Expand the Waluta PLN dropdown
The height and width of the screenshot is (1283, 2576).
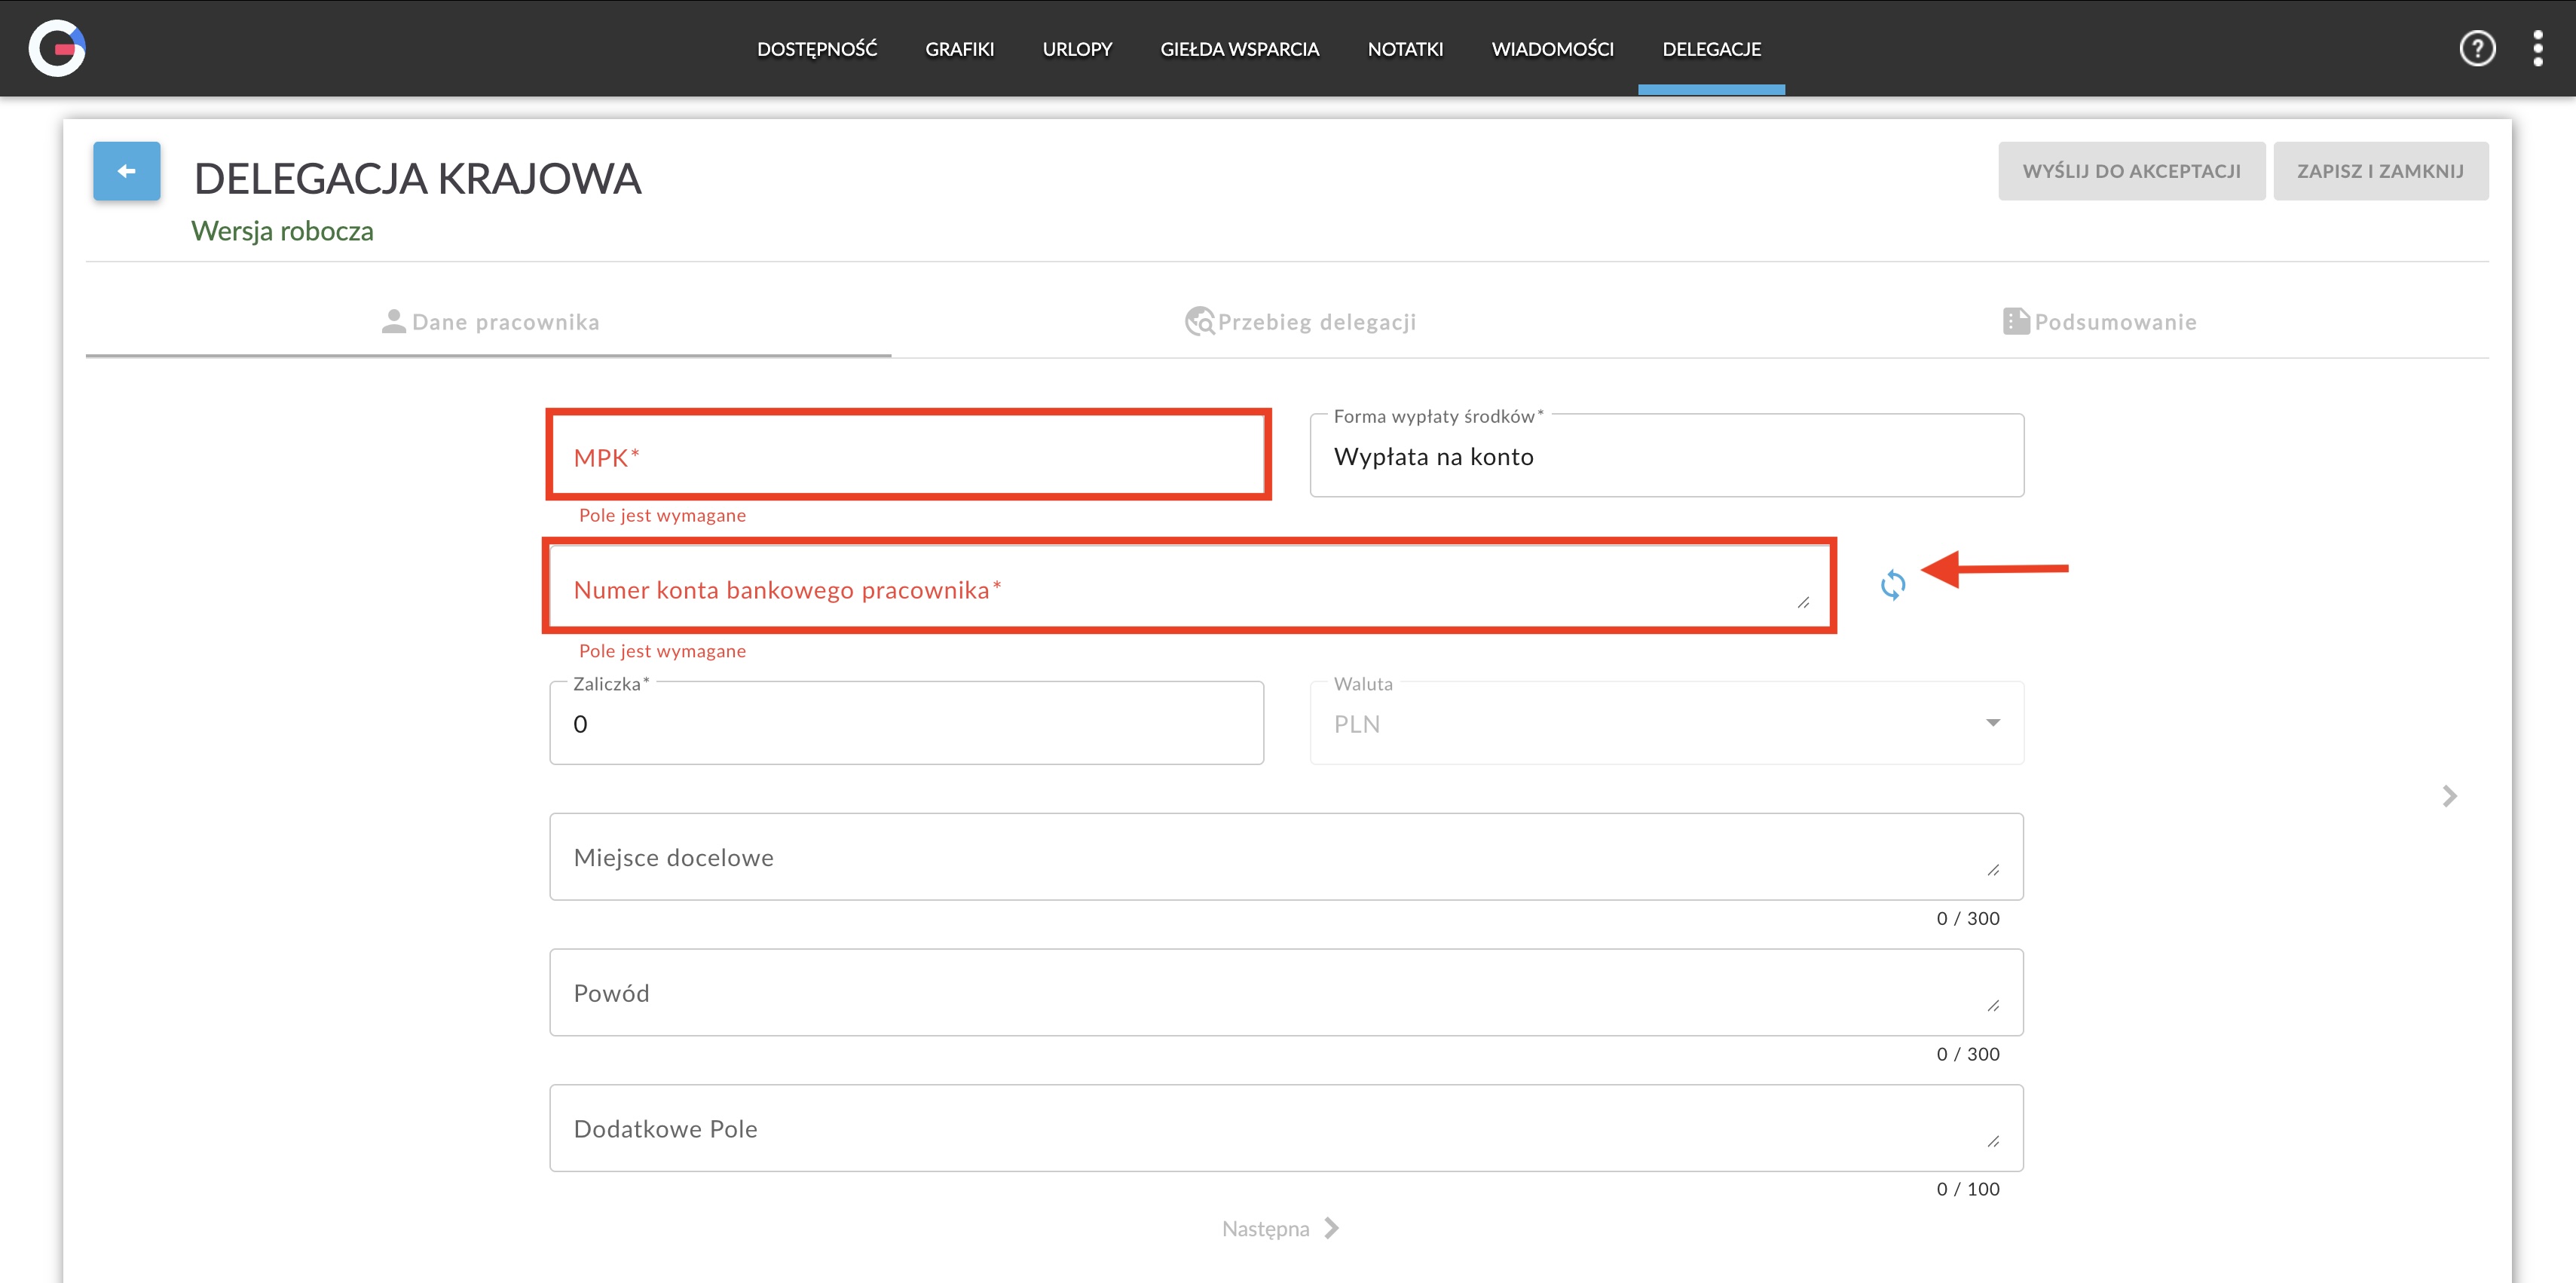tap(1666, 723)
